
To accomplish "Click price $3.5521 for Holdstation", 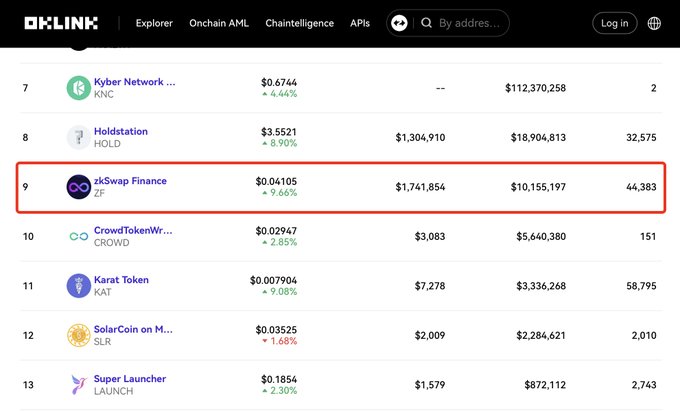I will tap(279, 132).
